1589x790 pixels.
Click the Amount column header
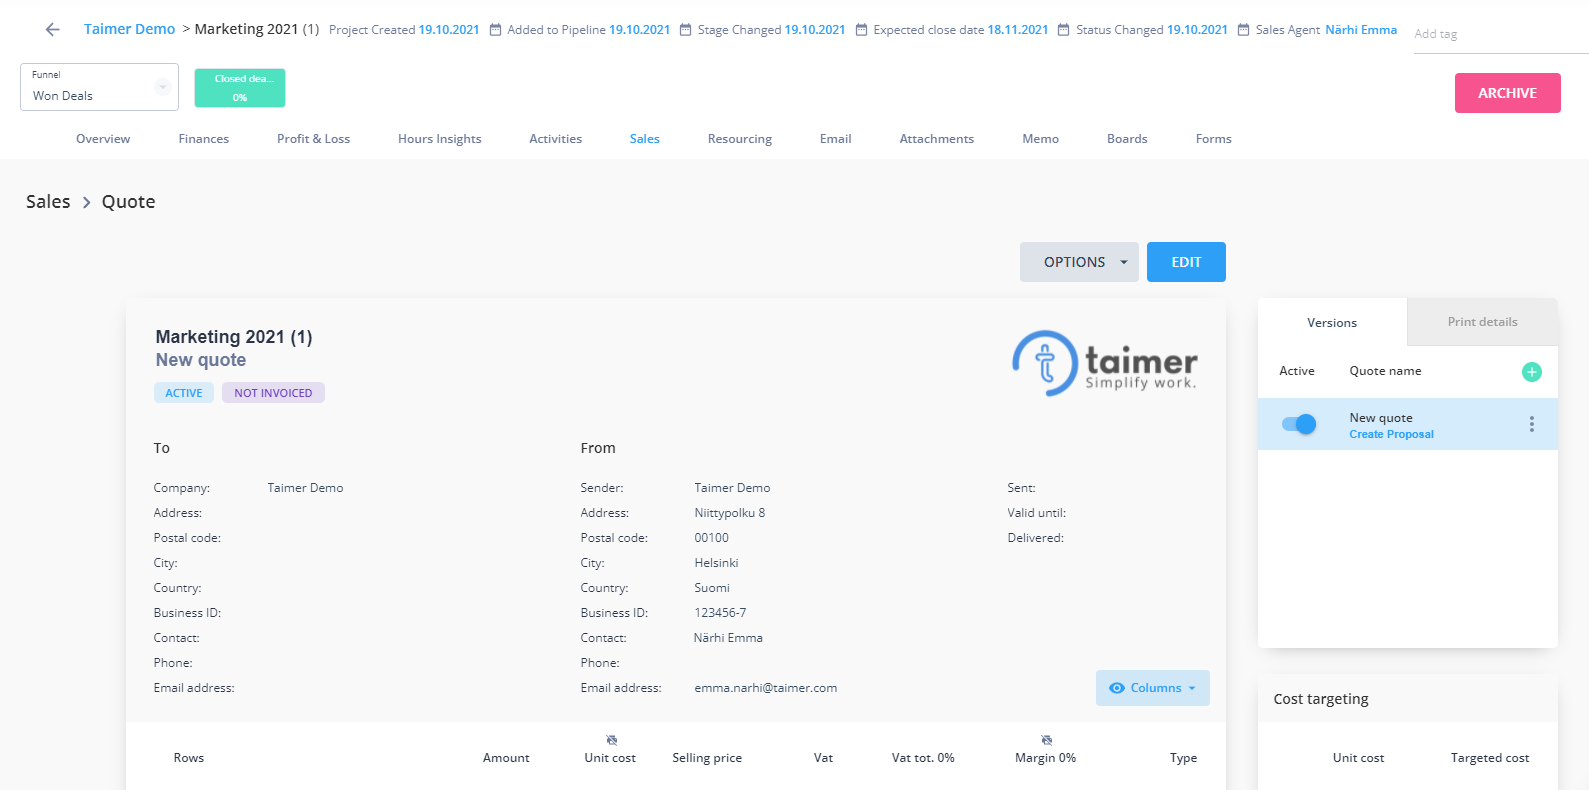point(506,758)
